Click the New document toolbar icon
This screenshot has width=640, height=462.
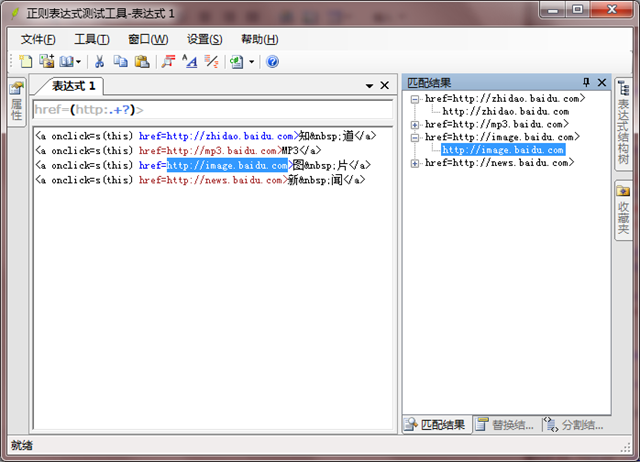(x=26, y=62)
